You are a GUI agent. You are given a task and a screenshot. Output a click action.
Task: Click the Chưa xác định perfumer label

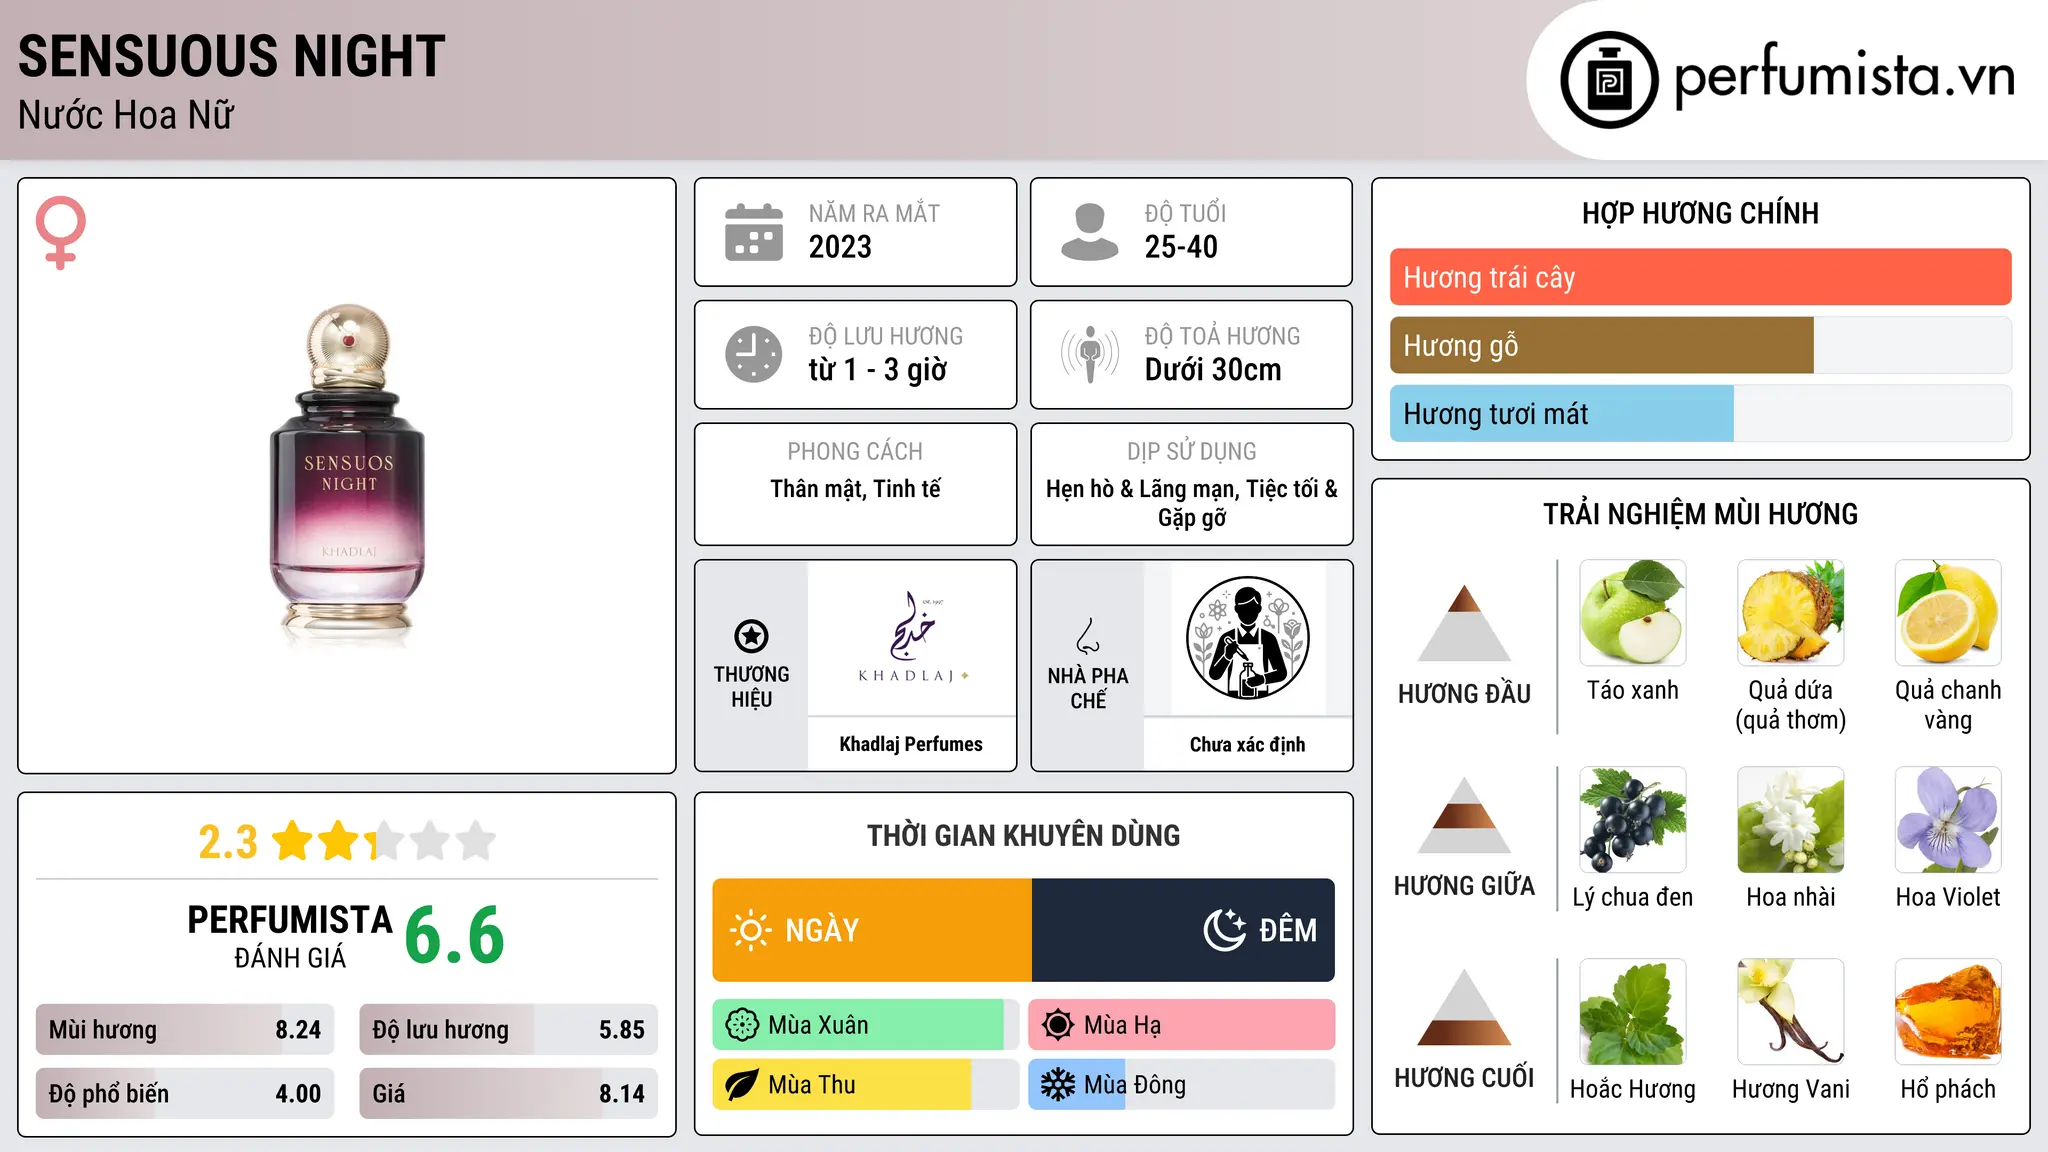[1247, 744]
